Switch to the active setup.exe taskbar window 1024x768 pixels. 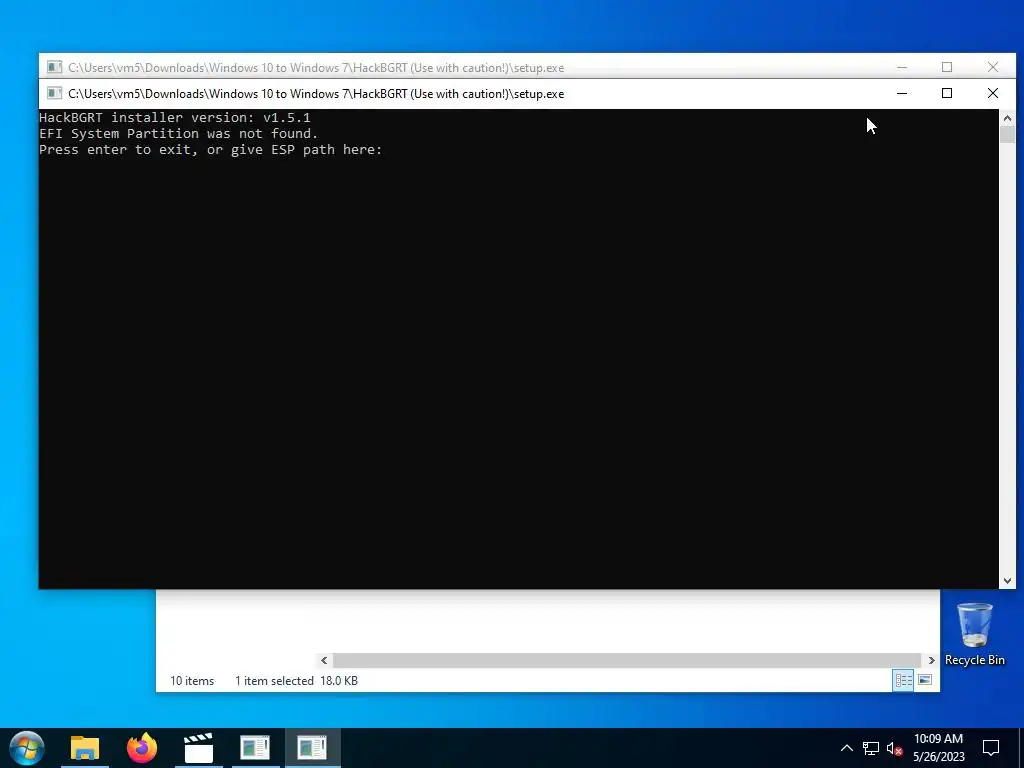point(312,748)
